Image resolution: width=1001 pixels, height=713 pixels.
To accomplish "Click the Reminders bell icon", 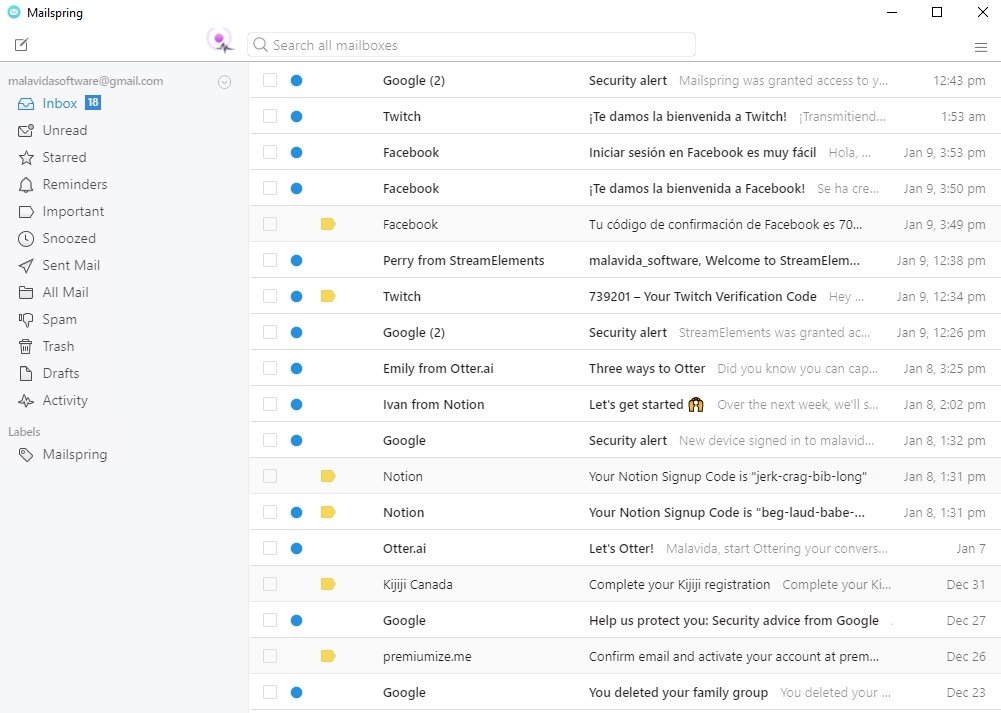I will (26, 184).
